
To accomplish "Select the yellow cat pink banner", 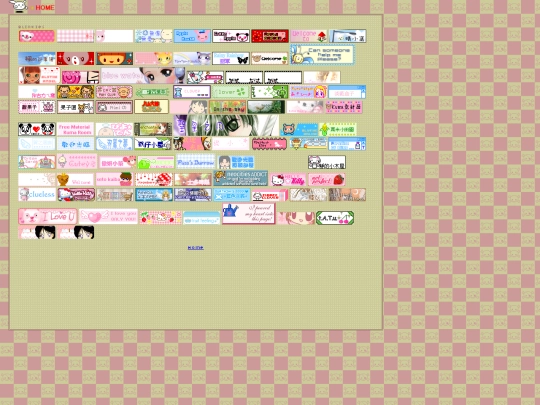I will 153,59.
